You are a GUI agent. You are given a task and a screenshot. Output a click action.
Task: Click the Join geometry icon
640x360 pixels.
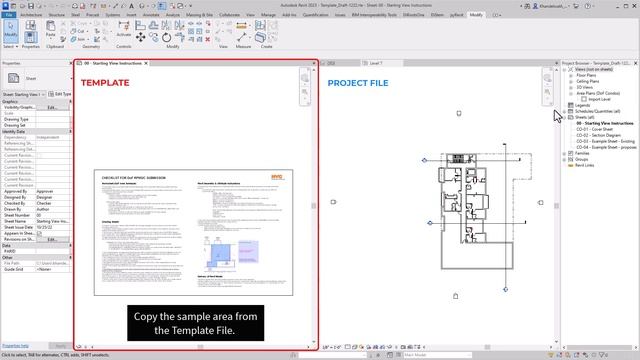click(73, 39)
